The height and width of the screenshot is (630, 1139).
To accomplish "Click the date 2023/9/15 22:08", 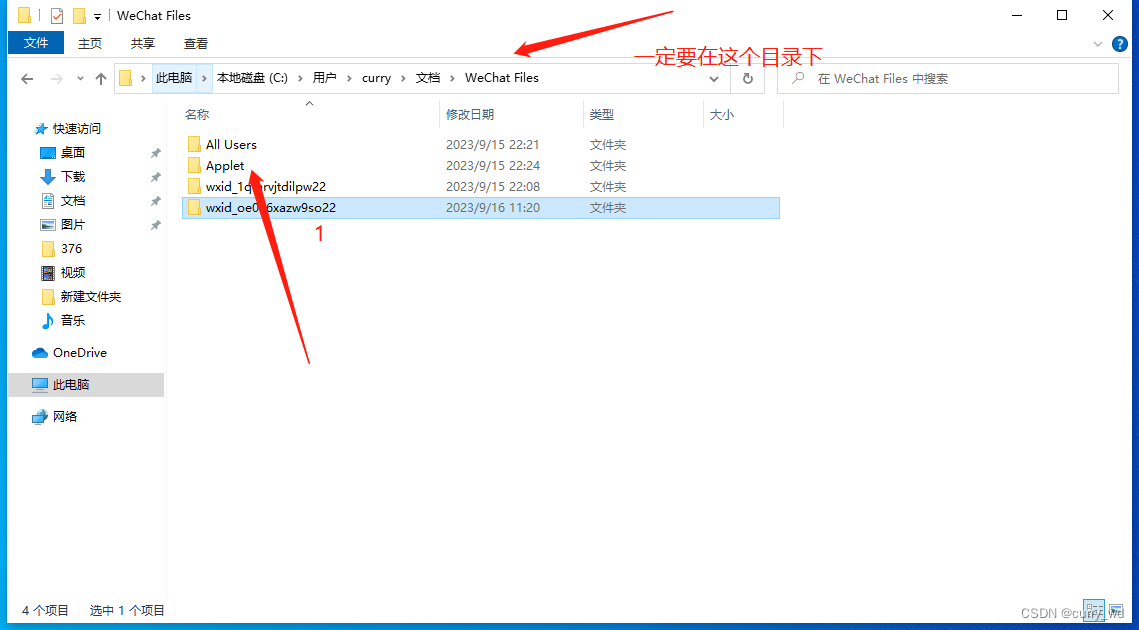I will (x=493, y=187).
